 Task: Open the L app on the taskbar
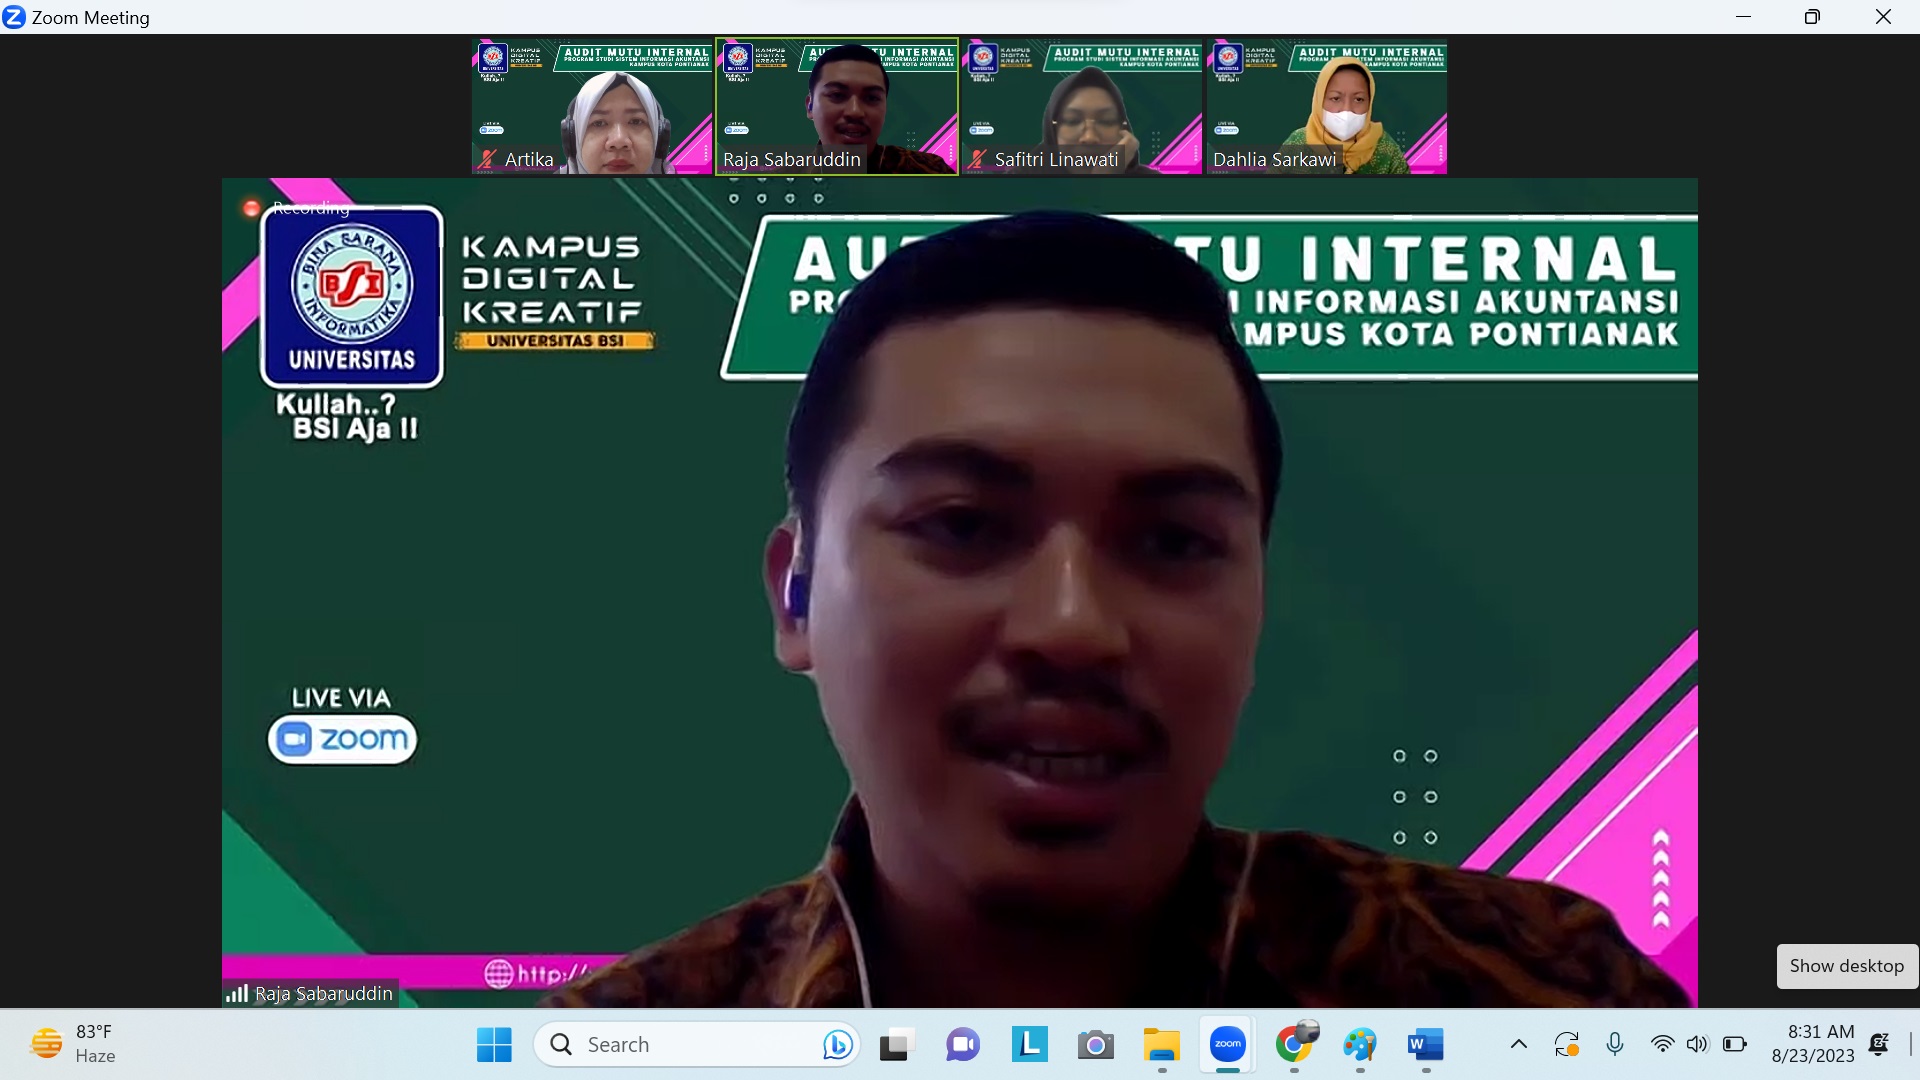(x=1029, y=1045)
